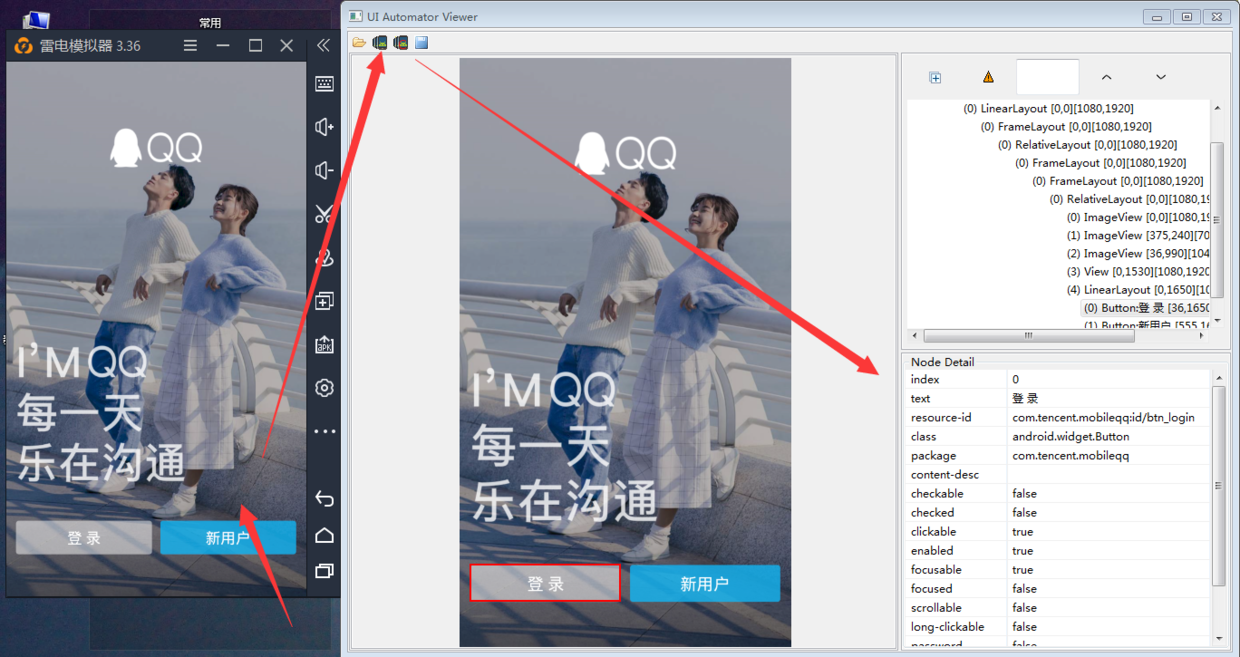This screenshot has height=657, width=1240.
Task: Click the text row value 登录 in Node Detail
Action: 1108,398
